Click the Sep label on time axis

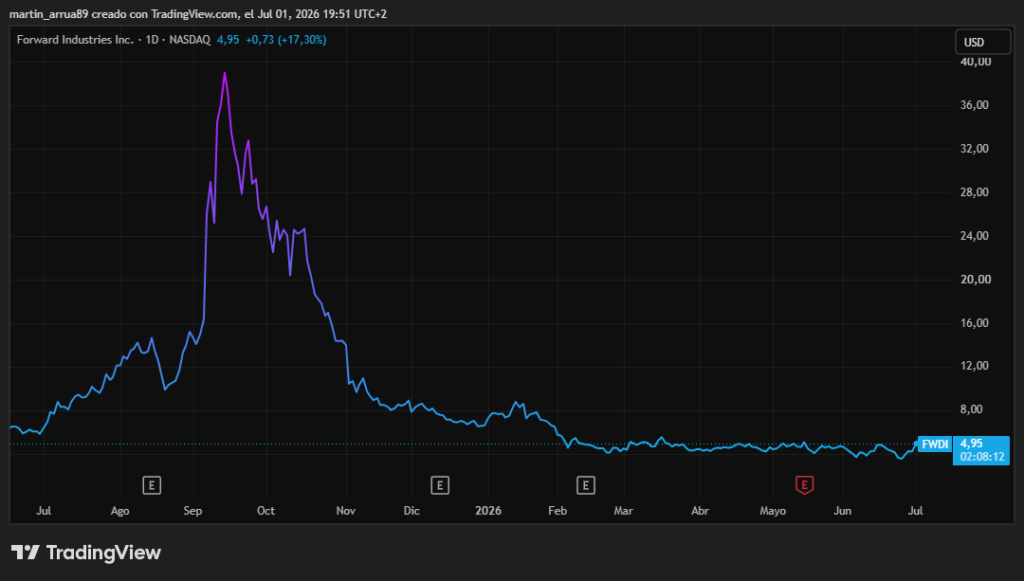193,511
